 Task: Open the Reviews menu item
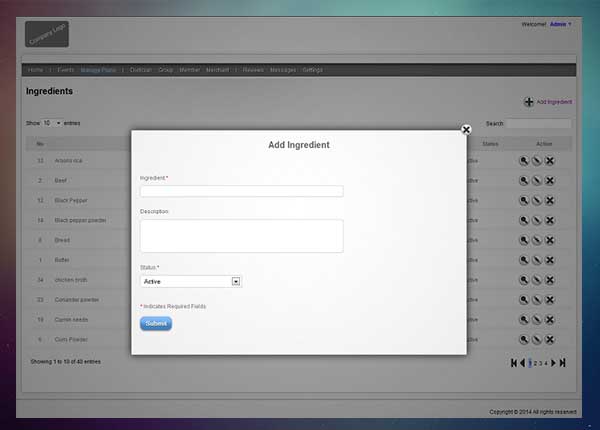pos(253,70)
